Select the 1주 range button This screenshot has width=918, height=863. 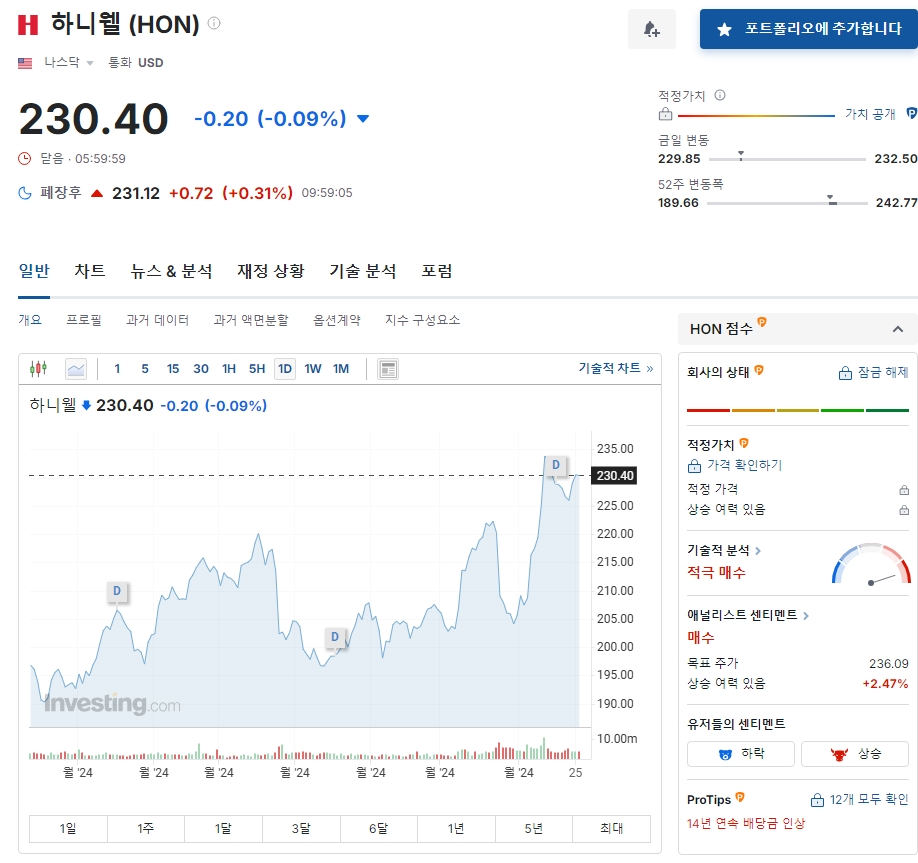(x=146, y=828)
